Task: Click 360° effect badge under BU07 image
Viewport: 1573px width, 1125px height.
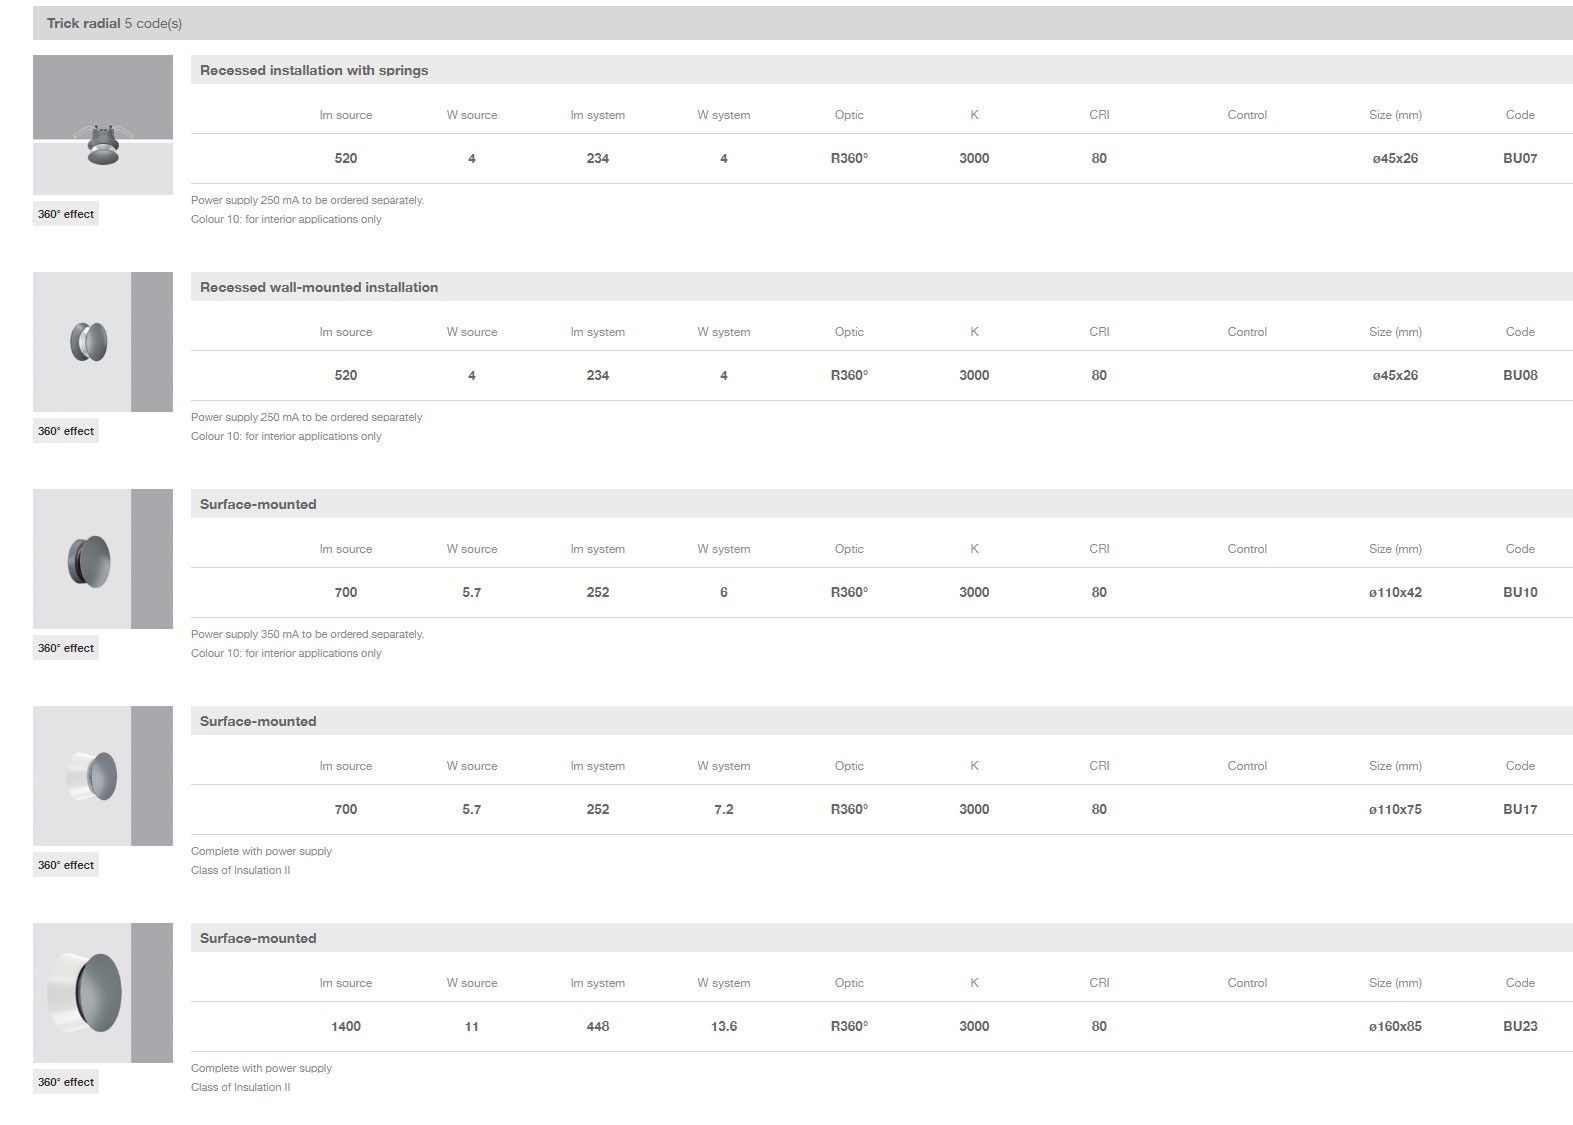Action: pyautogui.click(x=66, y=214)
